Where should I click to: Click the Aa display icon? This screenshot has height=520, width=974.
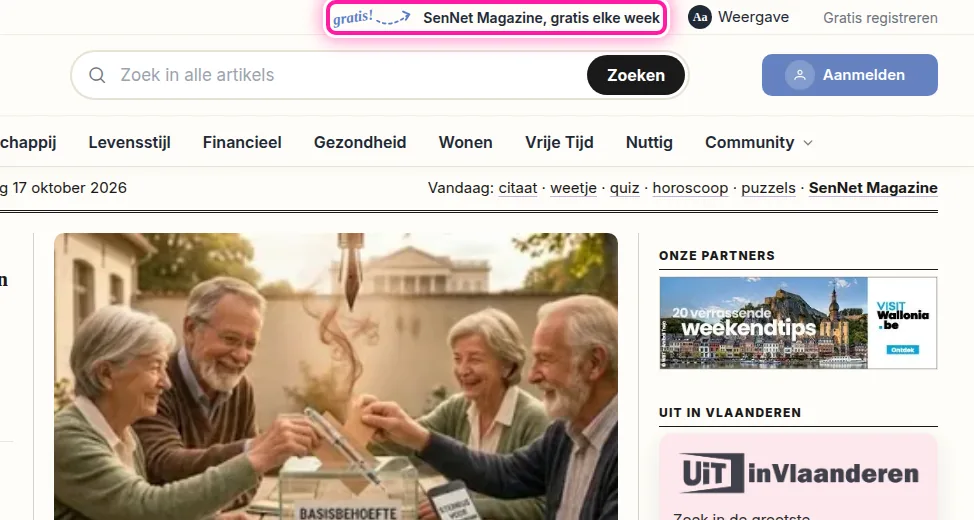(699, 17)
